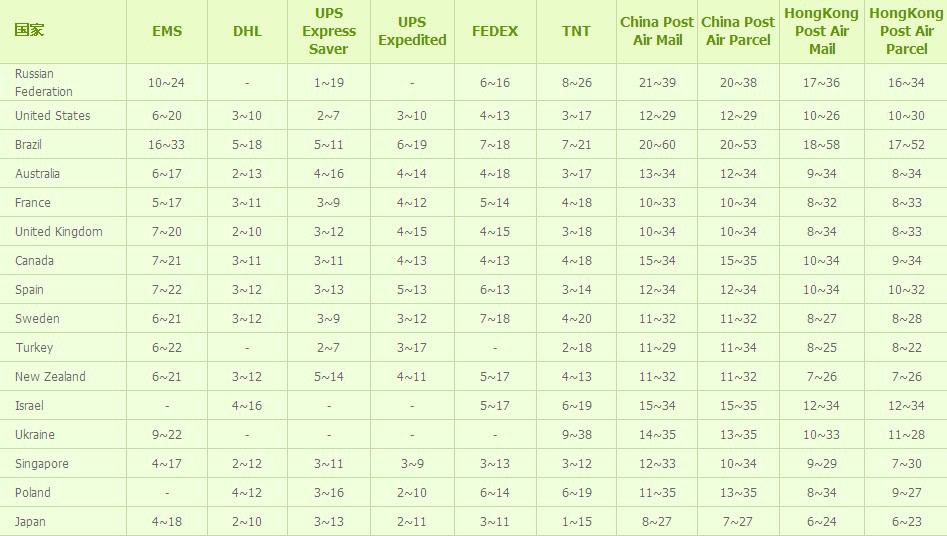Screen dimensions: 947x536
Task: Click the China Post Air Mail header
Action: [x=657, y=31]
